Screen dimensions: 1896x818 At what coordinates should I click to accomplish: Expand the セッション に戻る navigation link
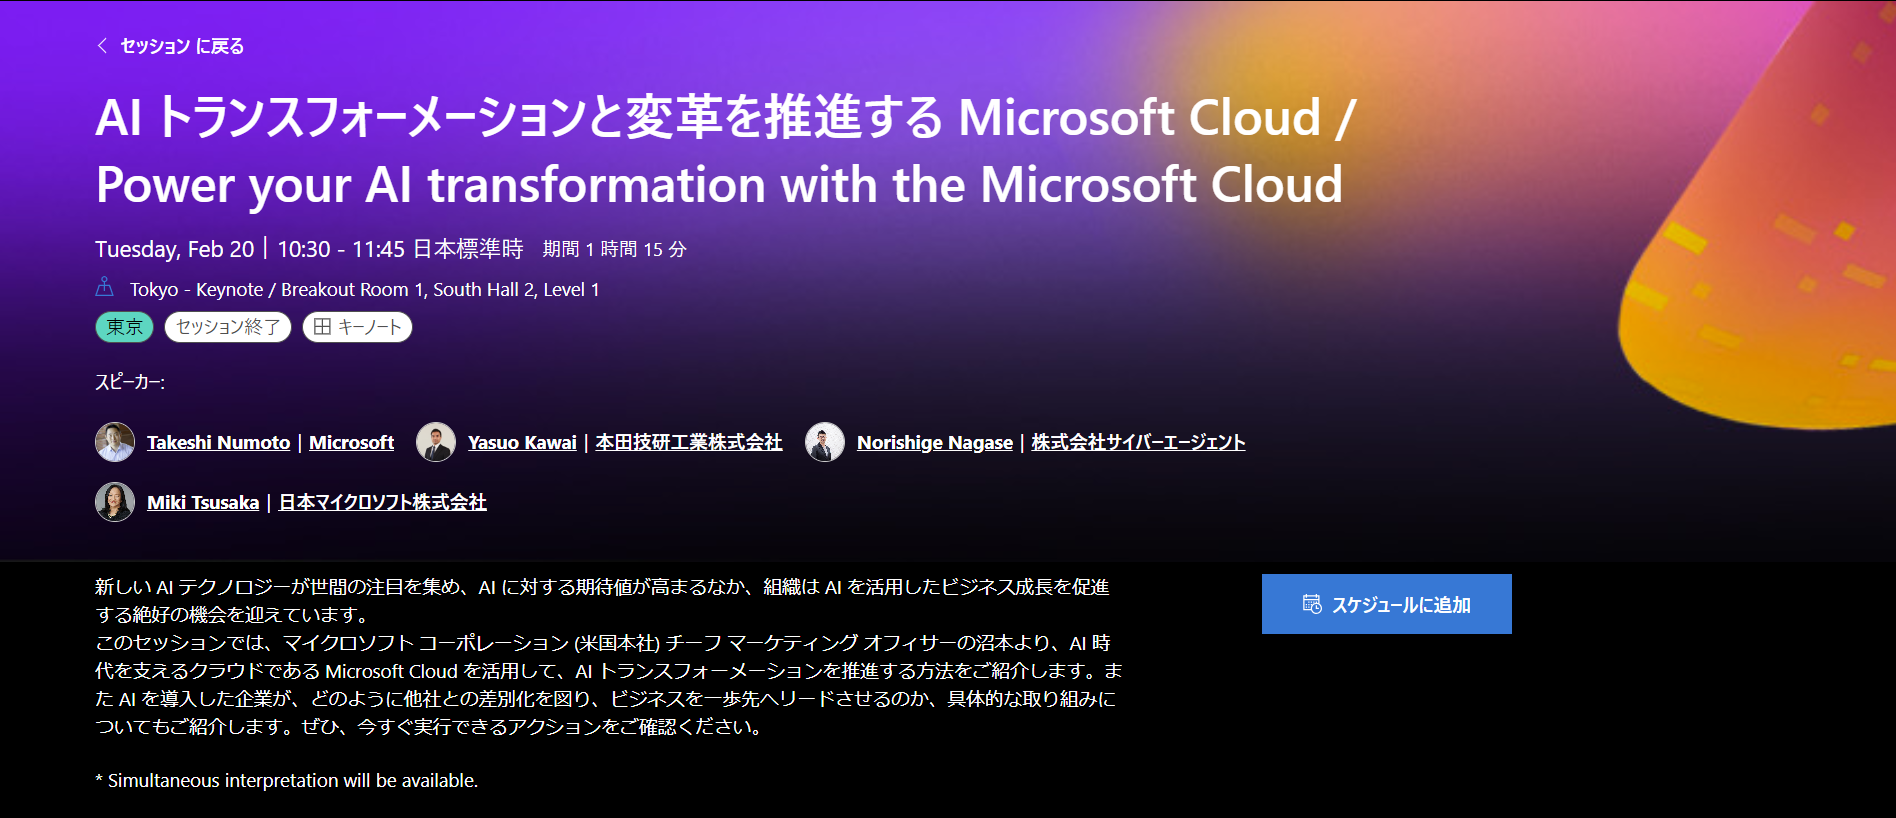(180, 46)
